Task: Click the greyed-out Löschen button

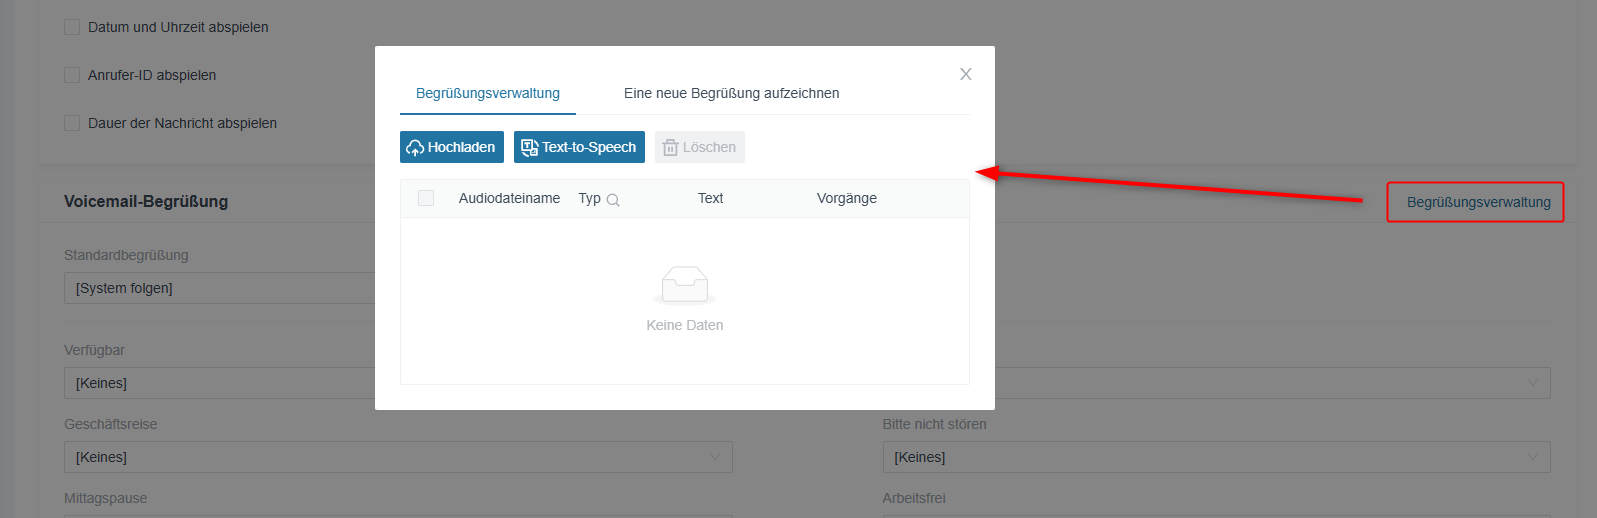Action: pyautogui.click(x=700, y=147)
